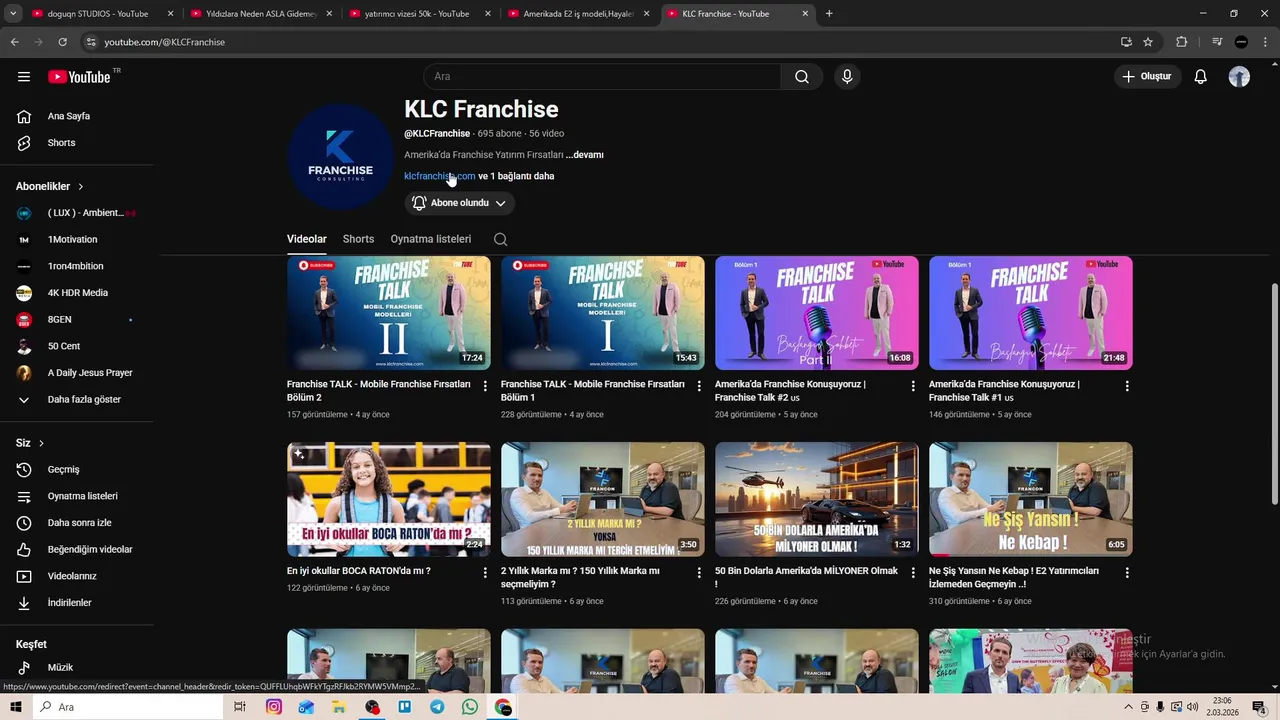The height and width of the screenshot is (720, 1280).
Task: Open Franchise TALK Bölüm 2 thumbnail
Action: point(389,313)
